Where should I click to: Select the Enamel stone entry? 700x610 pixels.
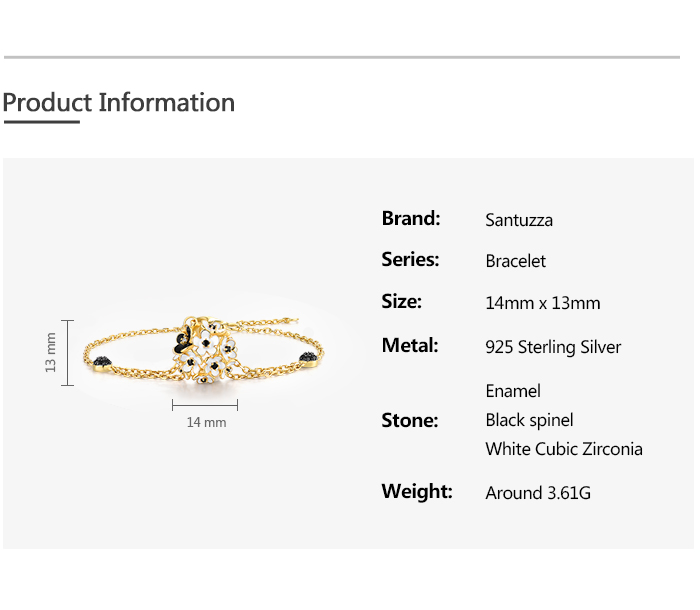pos(513,391)
